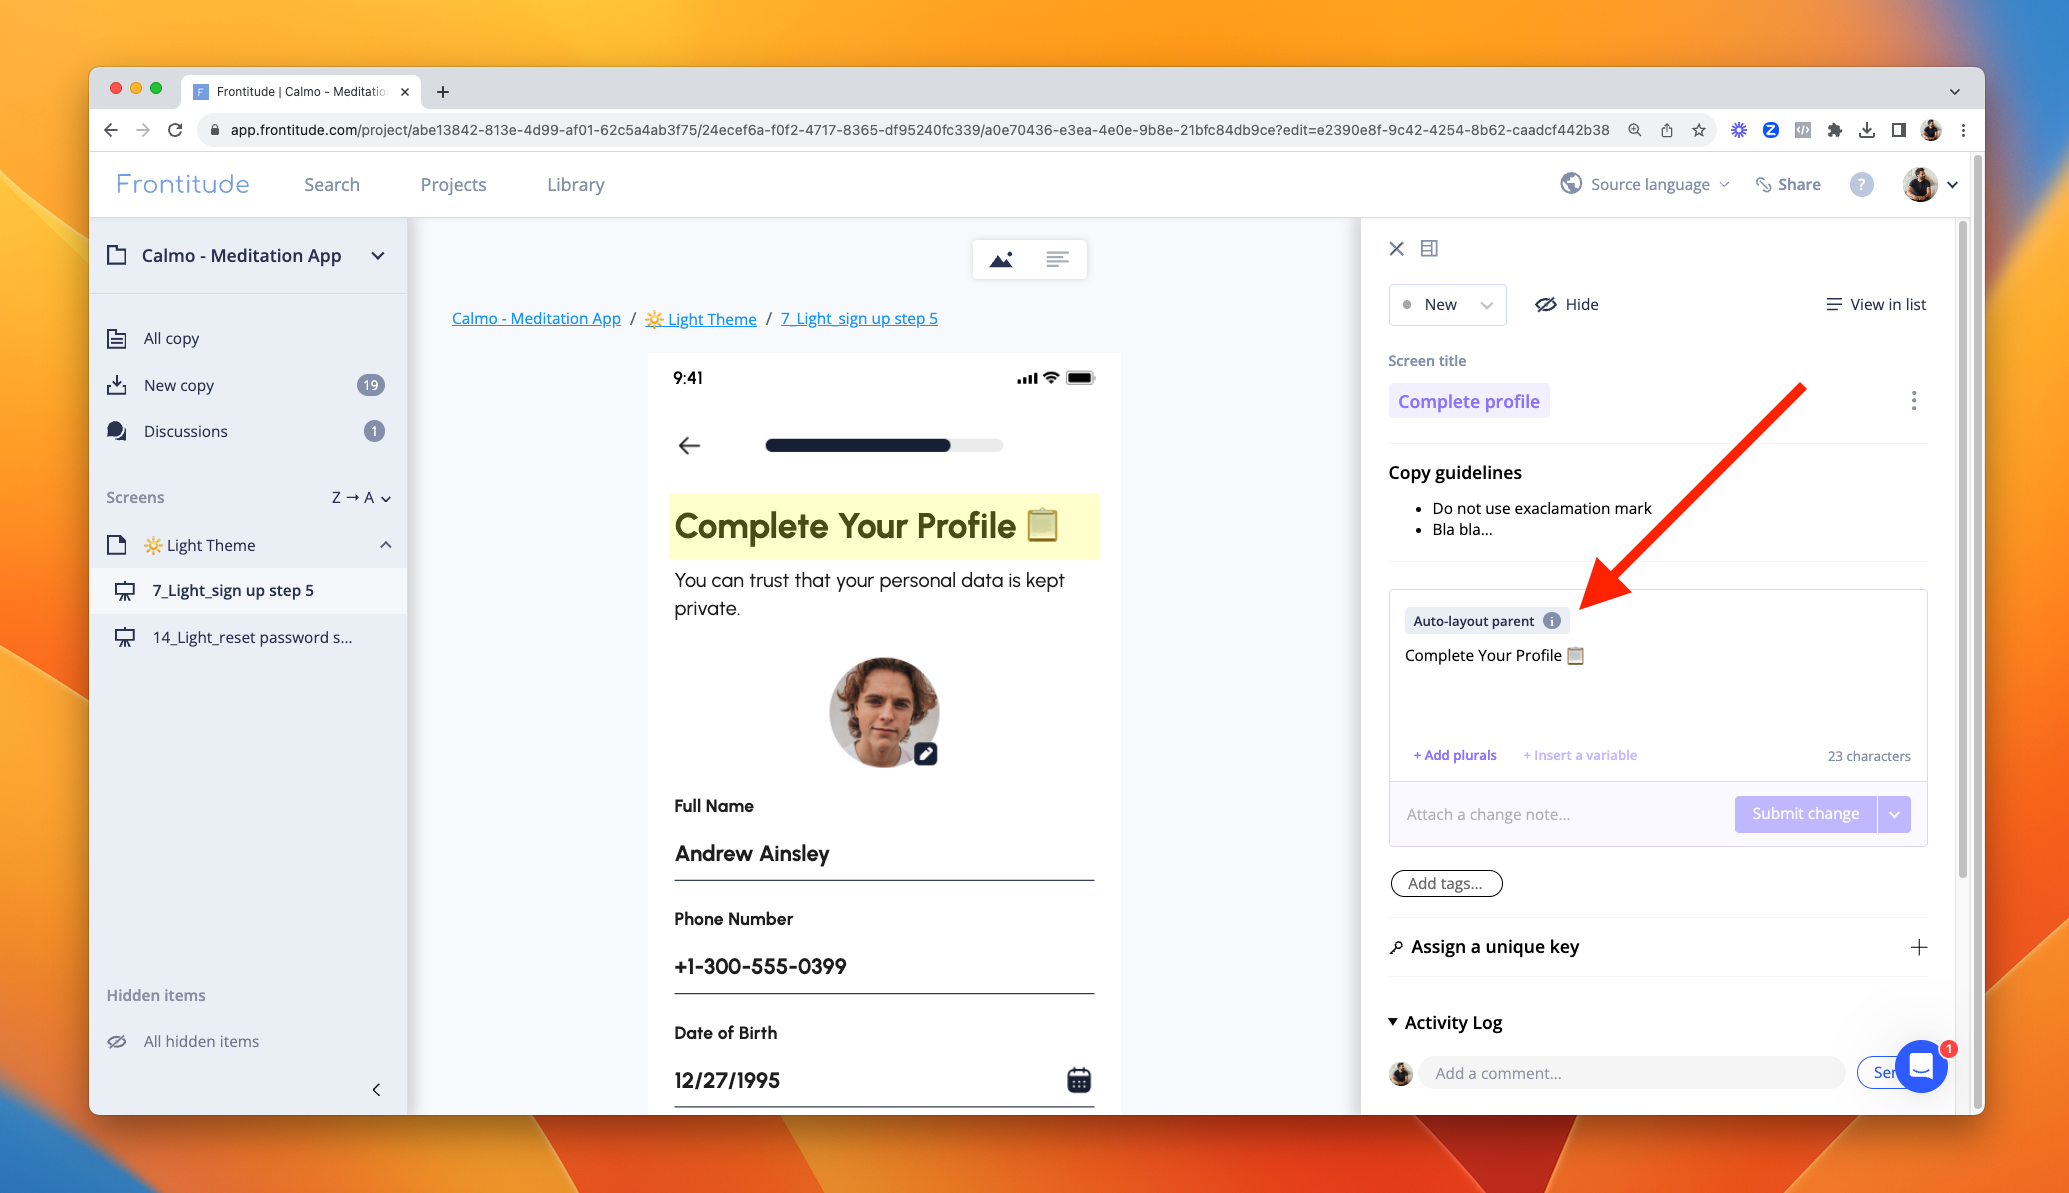This screenshot has height=1193, width=2069.
Task: Open the Intercom chat bubble
Action: [x=1921, y=1067]
